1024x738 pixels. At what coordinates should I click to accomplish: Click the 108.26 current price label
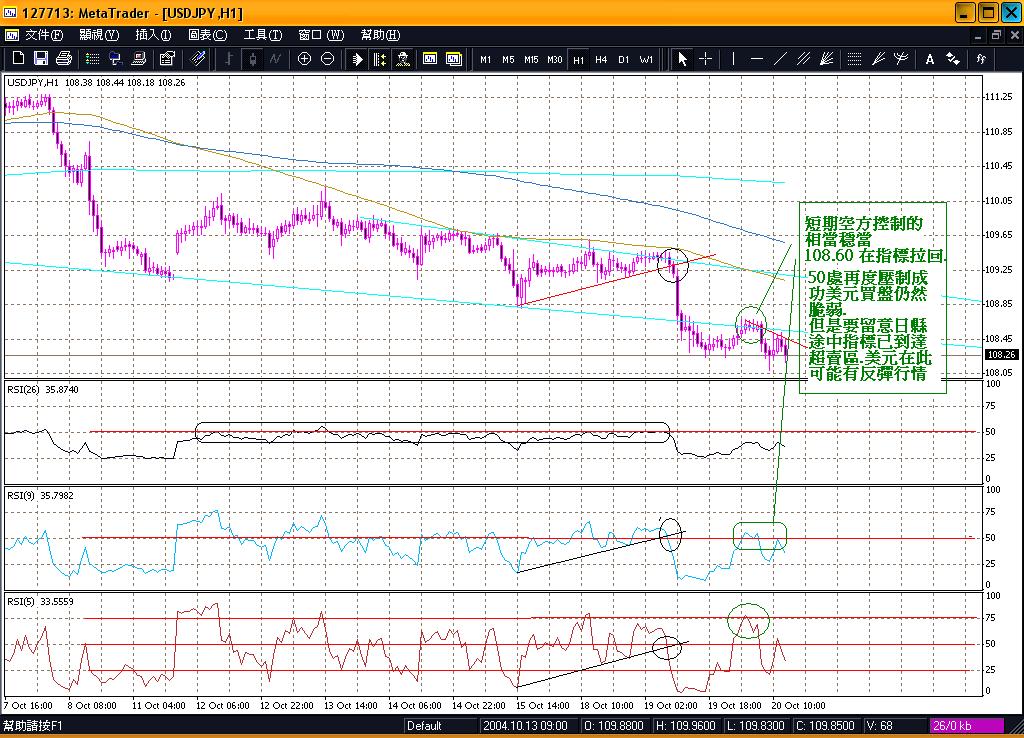click(1000, 354)
